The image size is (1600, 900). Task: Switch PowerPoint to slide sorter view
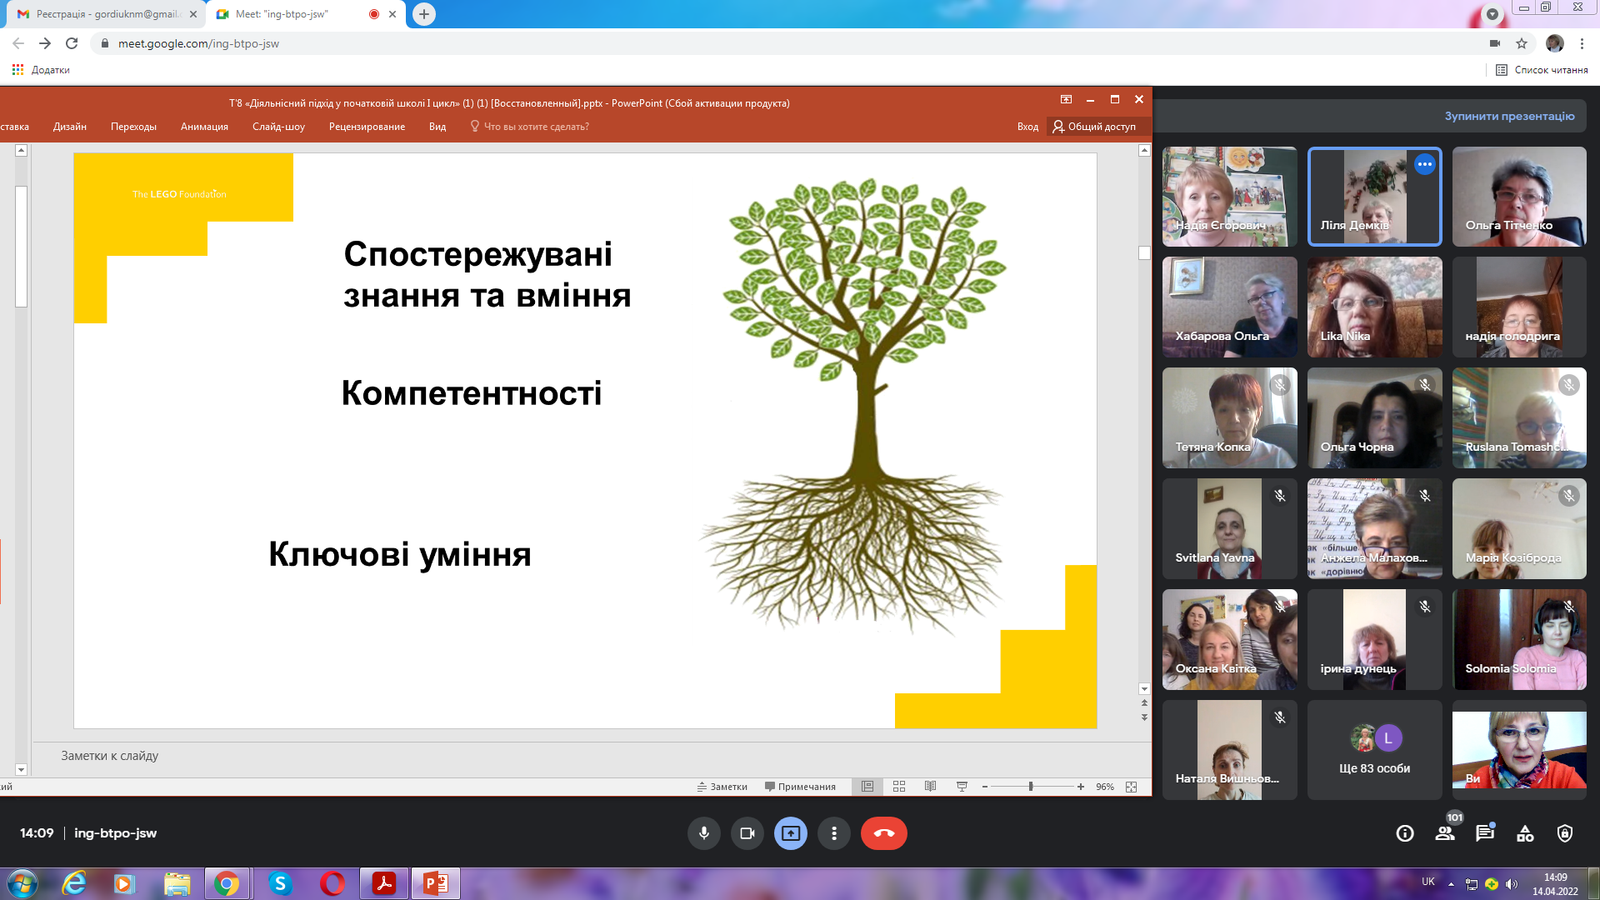pyautogui.click(x=899, y=787)
